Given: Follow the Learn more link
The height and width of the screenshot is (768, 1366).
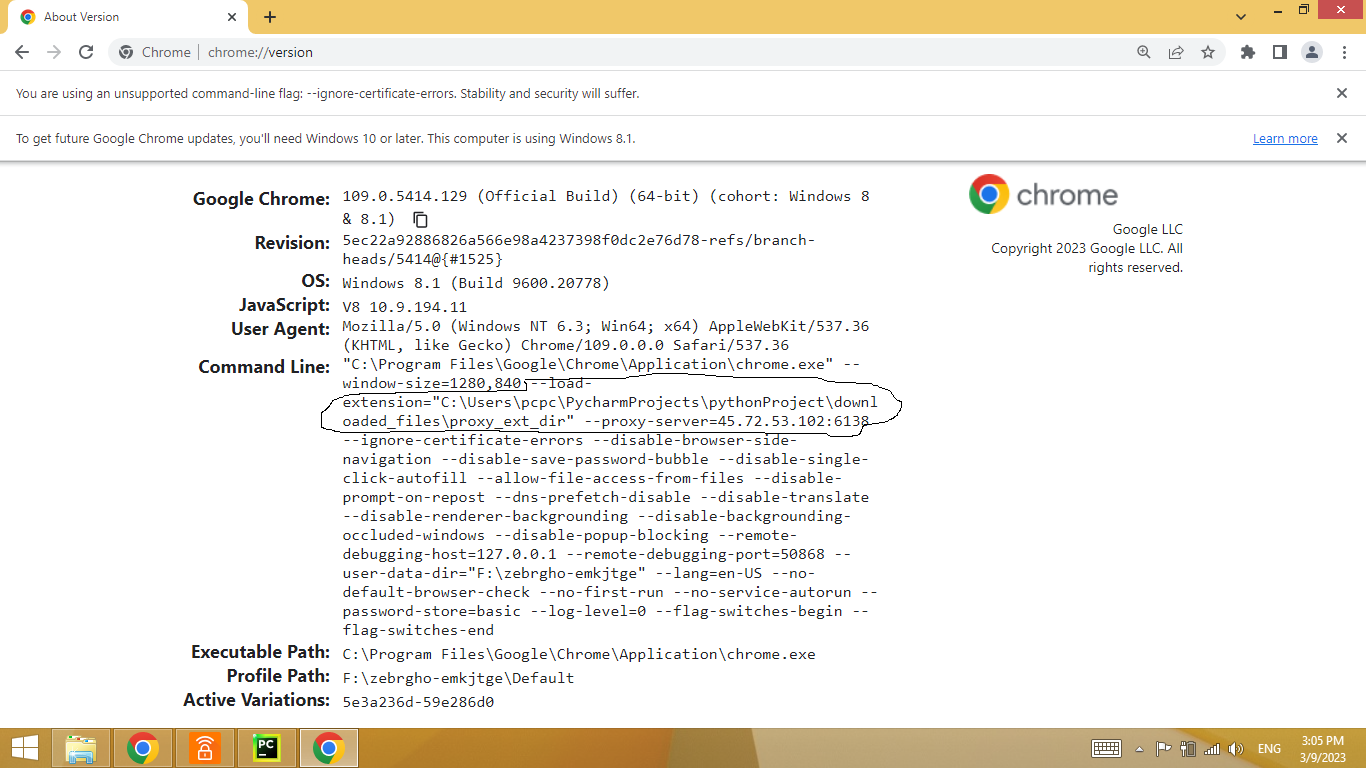Looking at the screenshot, I should tap(1285, 139).
